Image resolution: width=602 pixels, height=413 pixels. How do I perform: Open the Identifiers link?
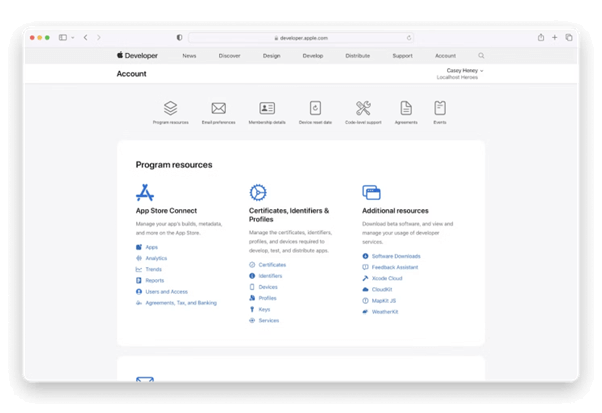pyautogui.click(x=270, y=276)
